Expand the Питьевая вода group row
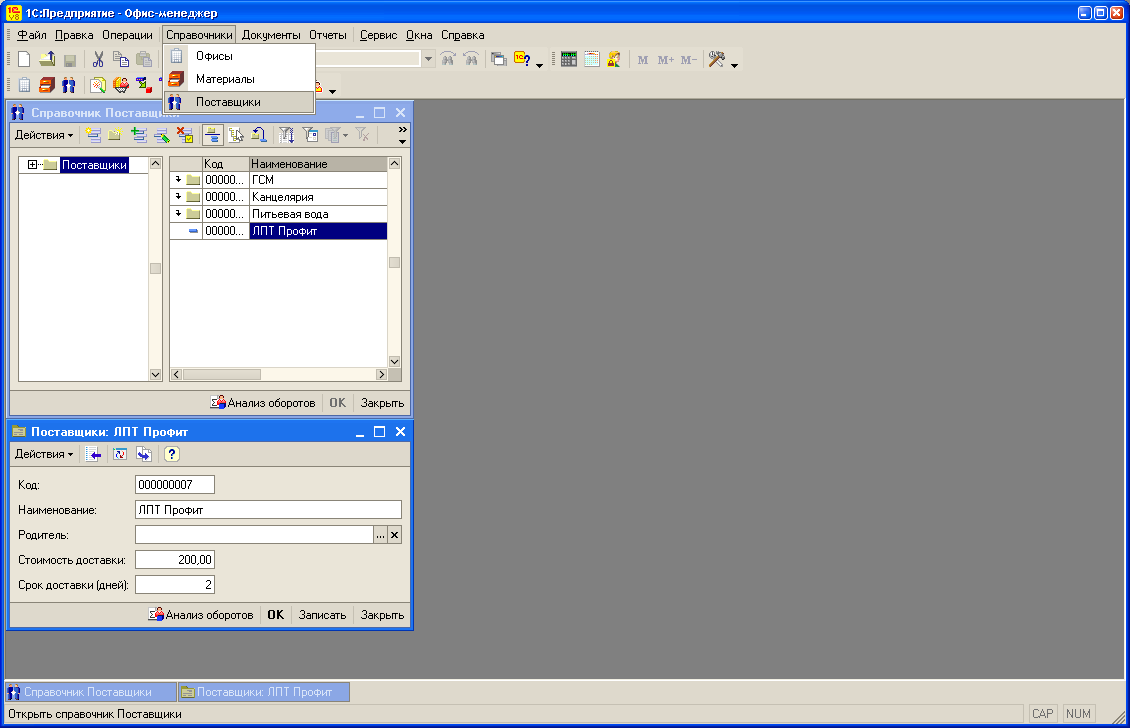The height and width of the screenshot is (728, 1130). click(x=178, y=213)
